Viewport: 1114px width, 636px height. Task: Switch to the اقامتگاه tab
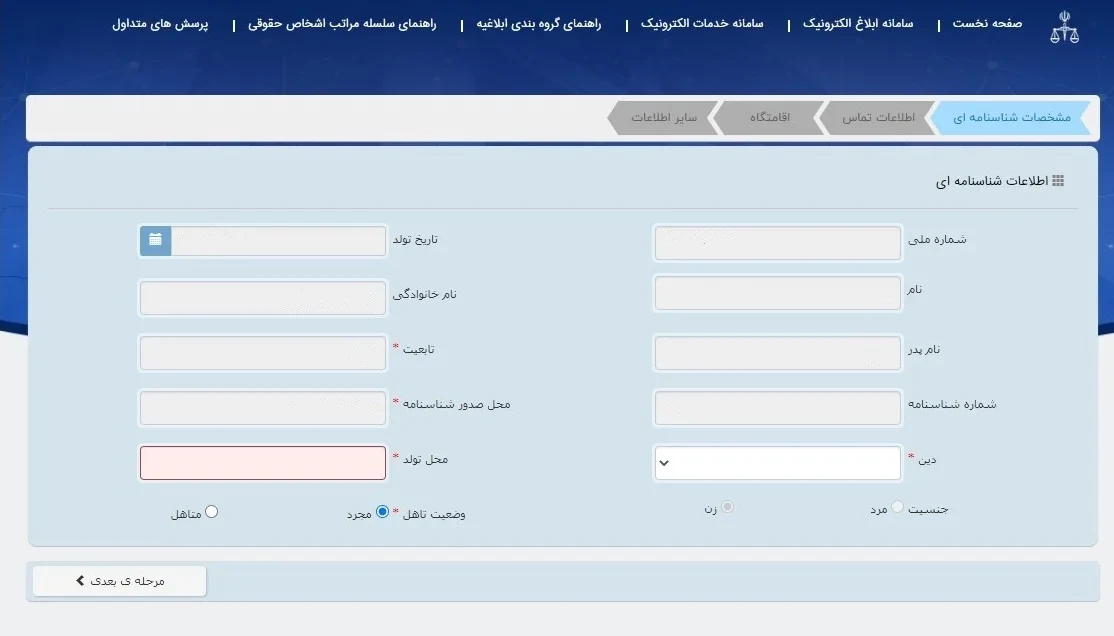pyautogui.click(x=770, y=117)
